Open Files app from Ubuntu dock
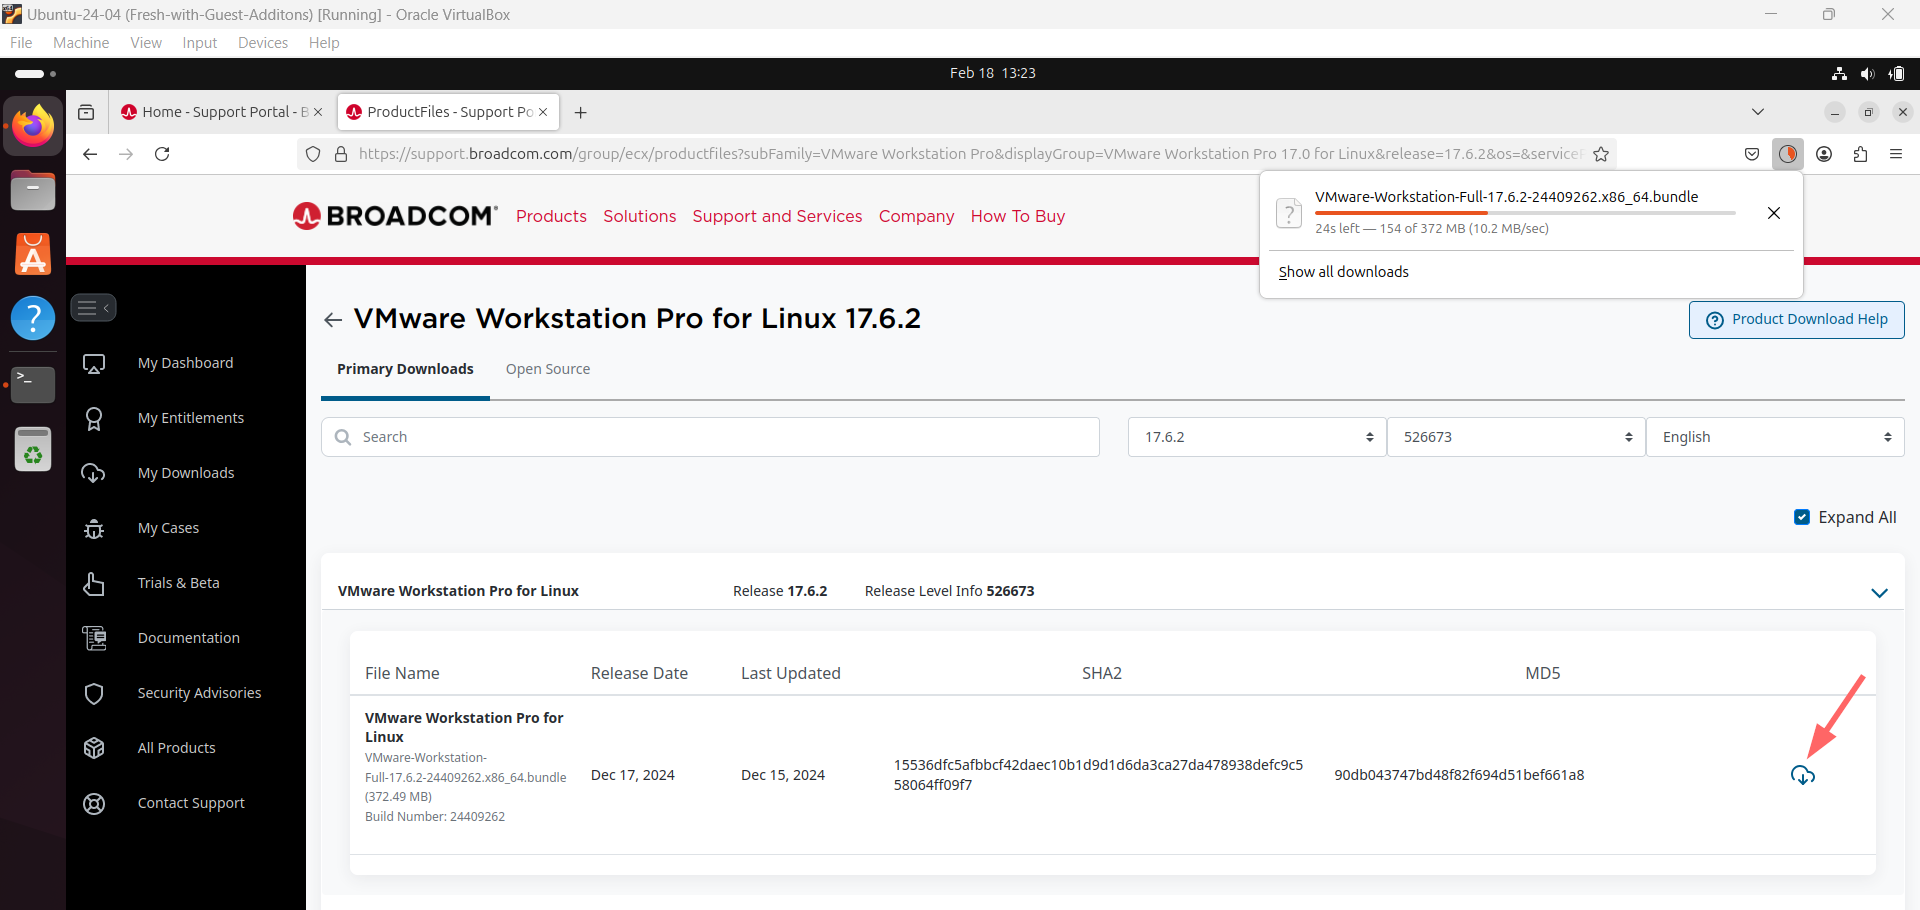Viewport: 1920px width, 910px height. (33, 190)
